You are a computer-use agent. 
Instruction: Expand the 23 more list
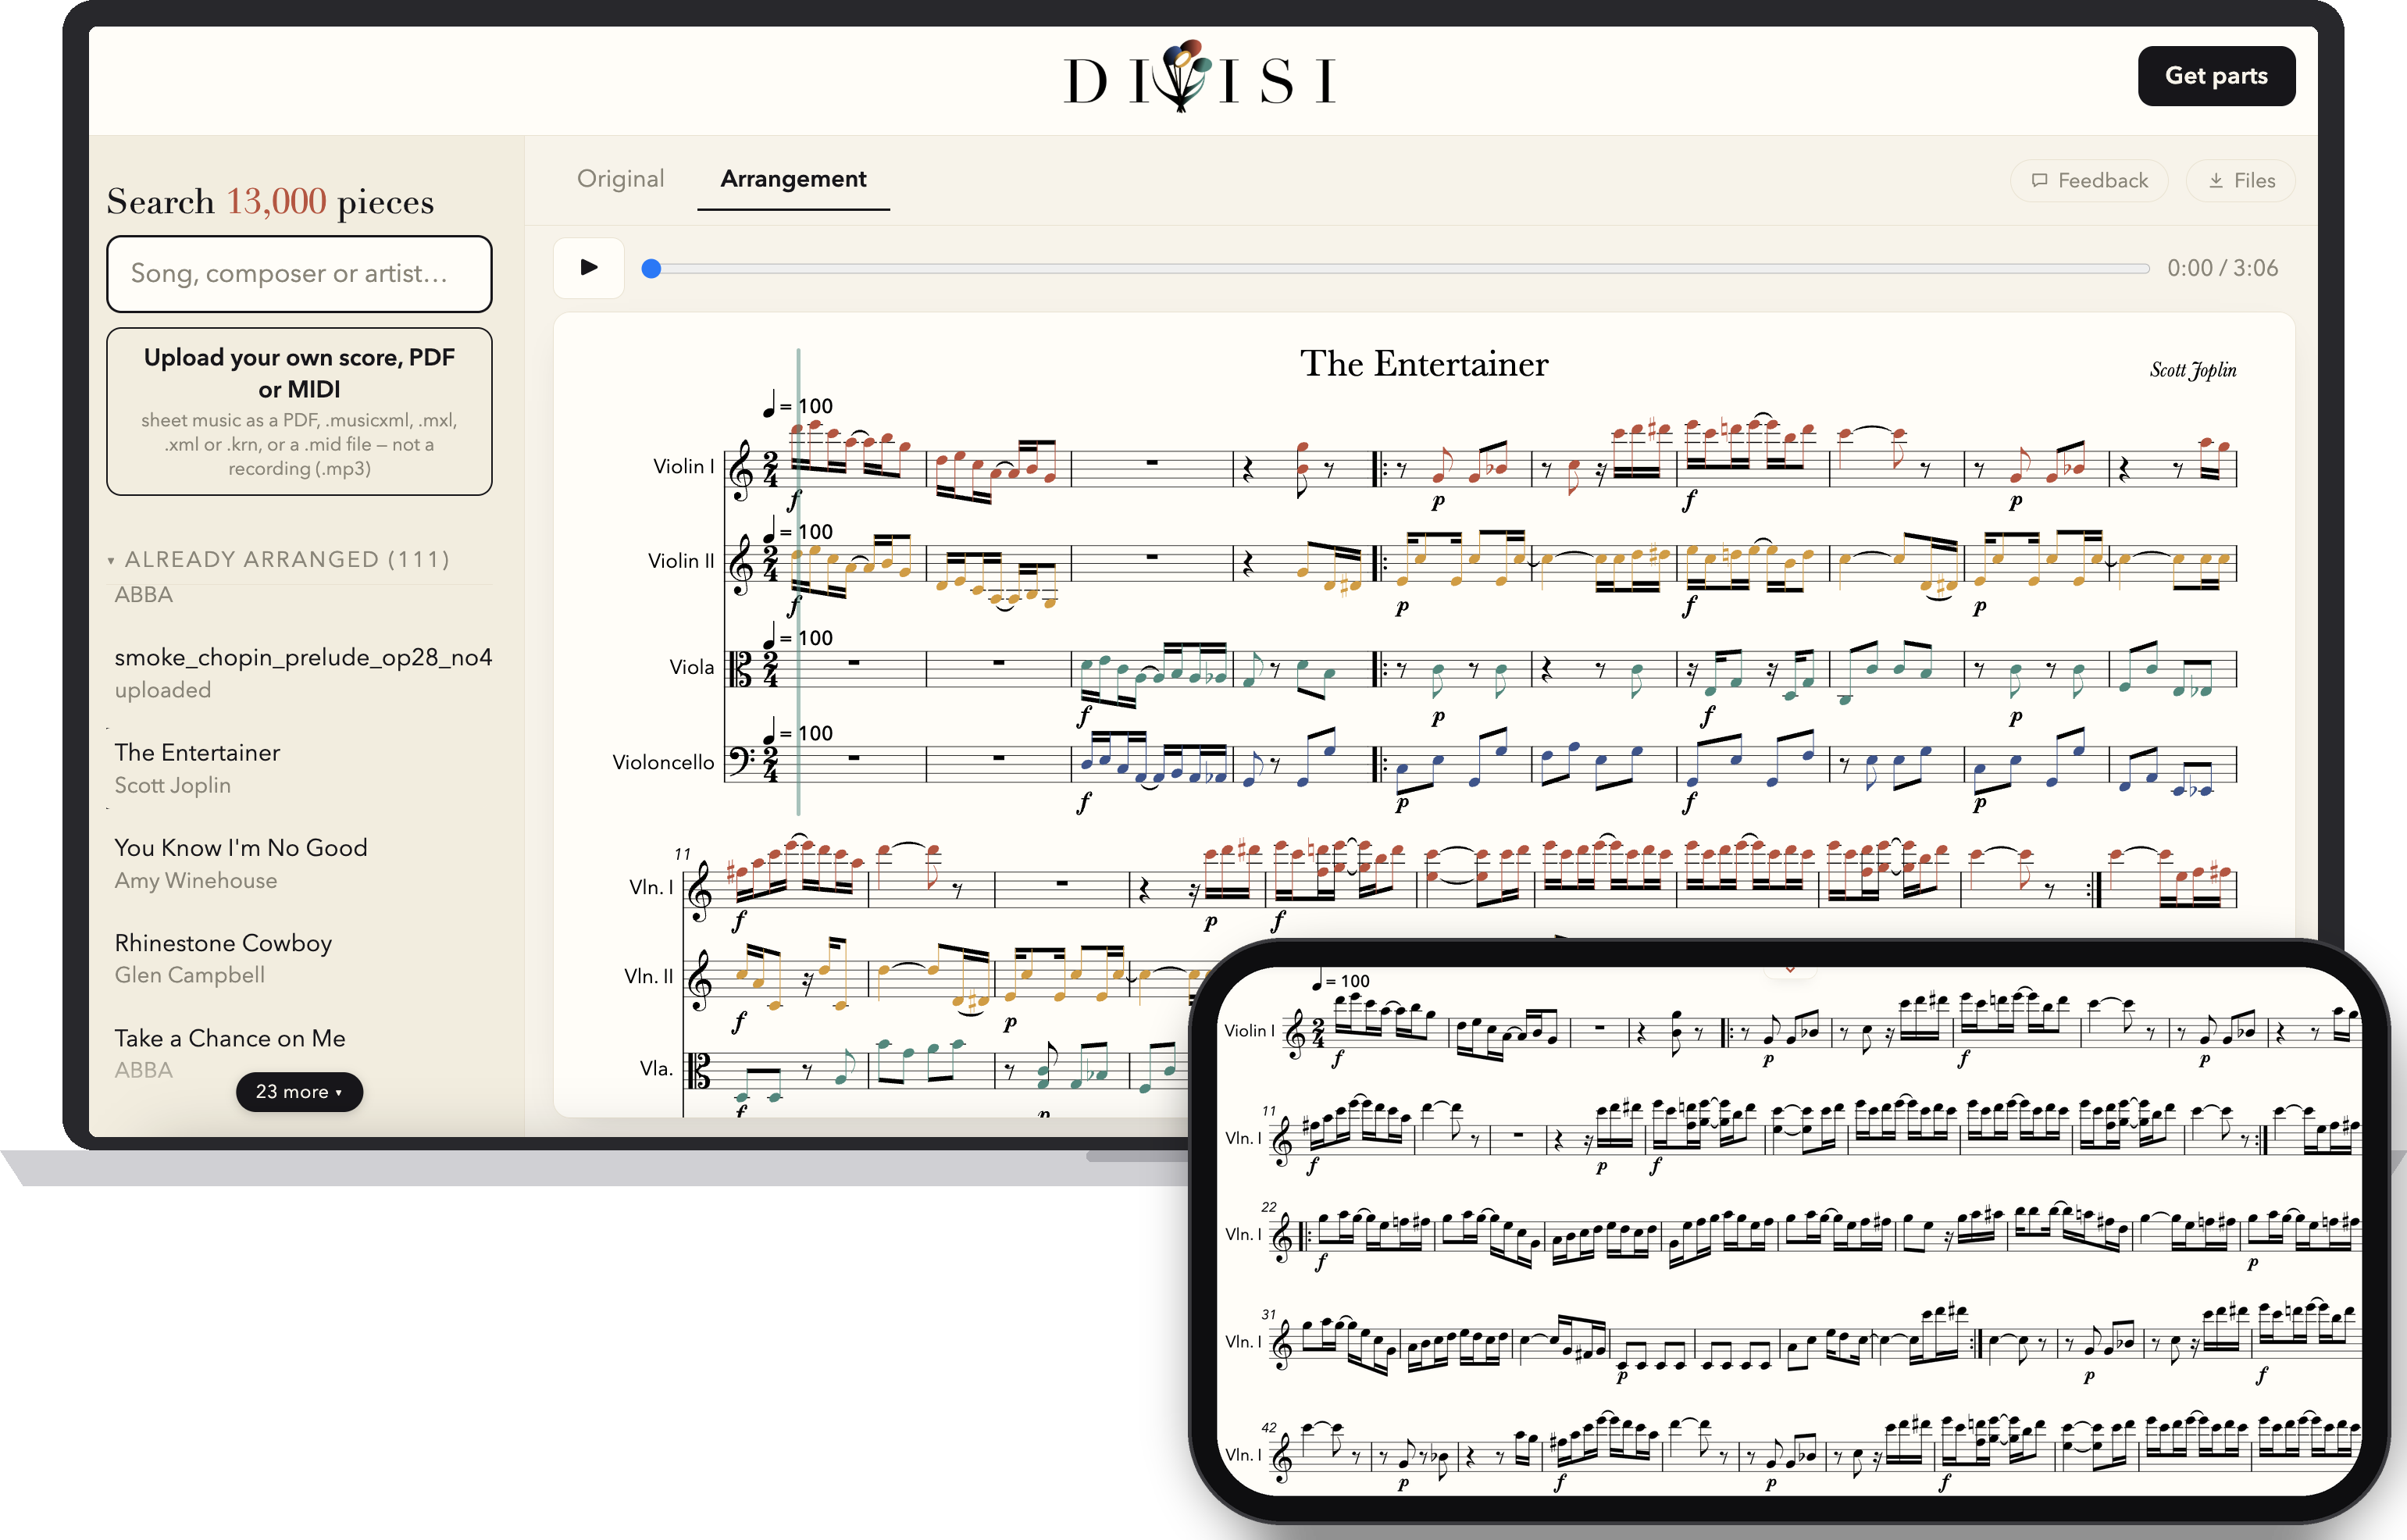pos(299,1091)
